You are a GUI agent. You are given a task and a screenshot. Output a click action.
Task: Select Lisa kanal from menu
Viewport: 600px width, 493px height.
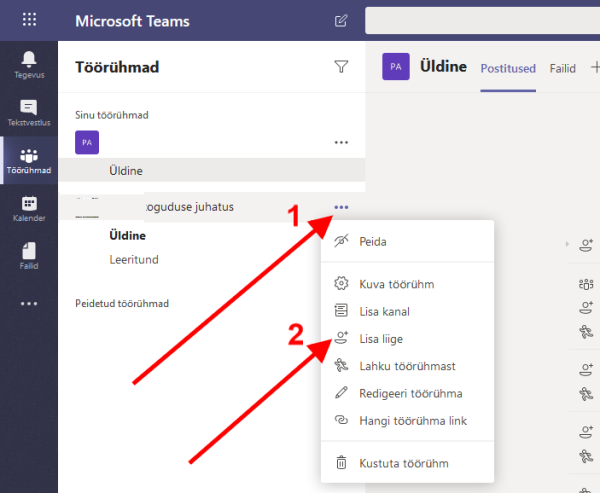coord(384,311)
